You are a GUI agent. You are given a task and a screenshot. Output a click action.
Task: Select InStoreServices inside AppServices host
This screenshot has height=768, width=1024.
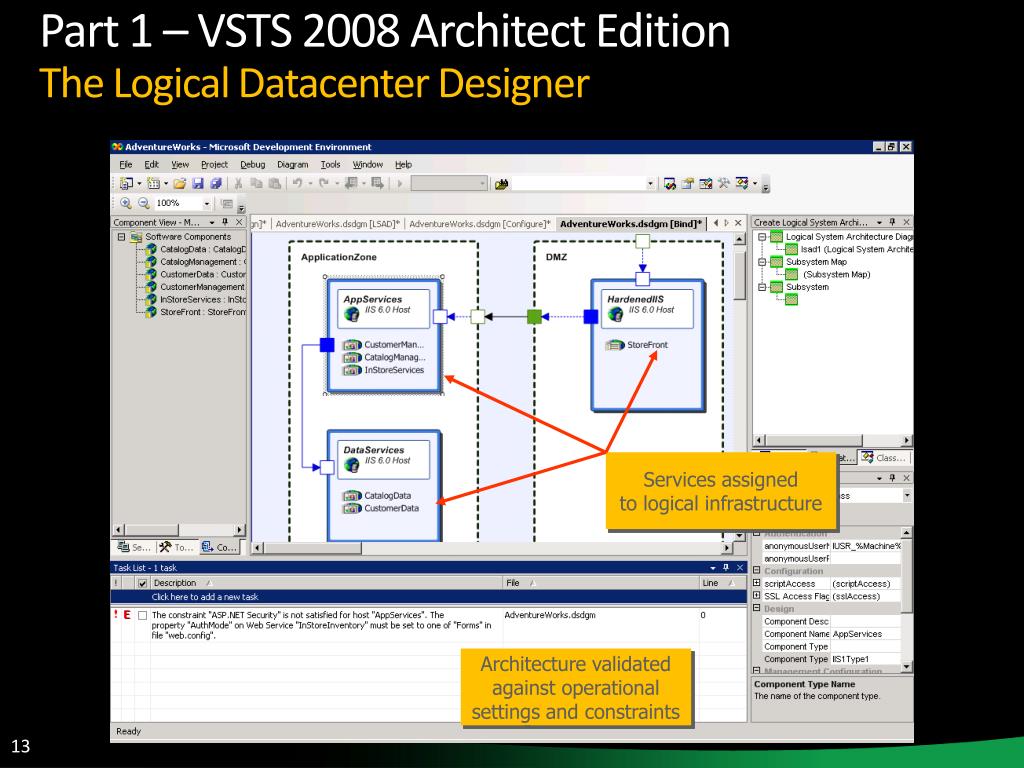394,370
